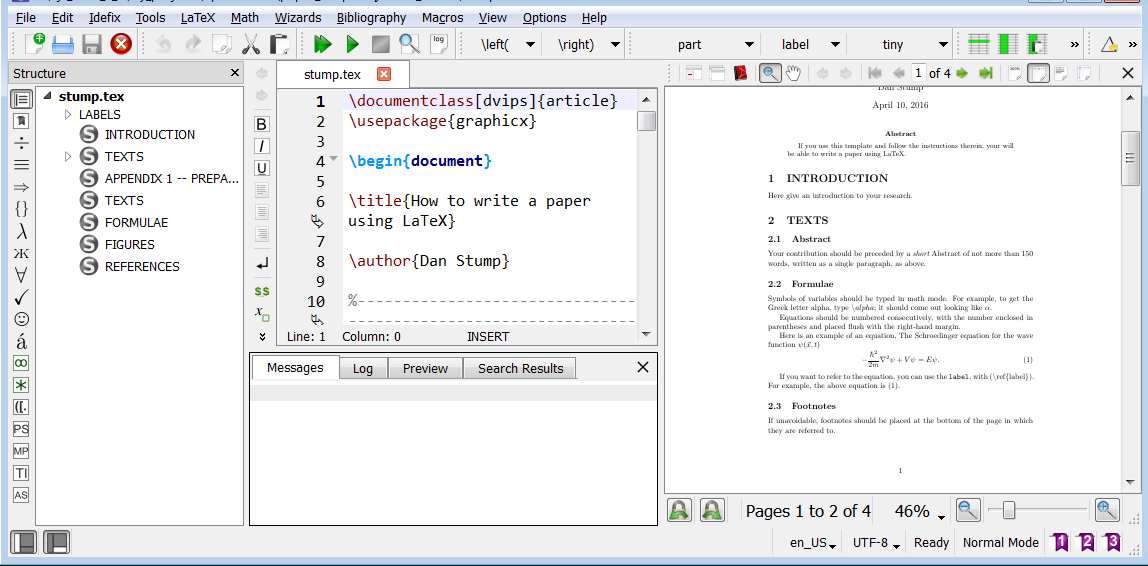Switch to the Search Results tab

click(x=521, y=368)
